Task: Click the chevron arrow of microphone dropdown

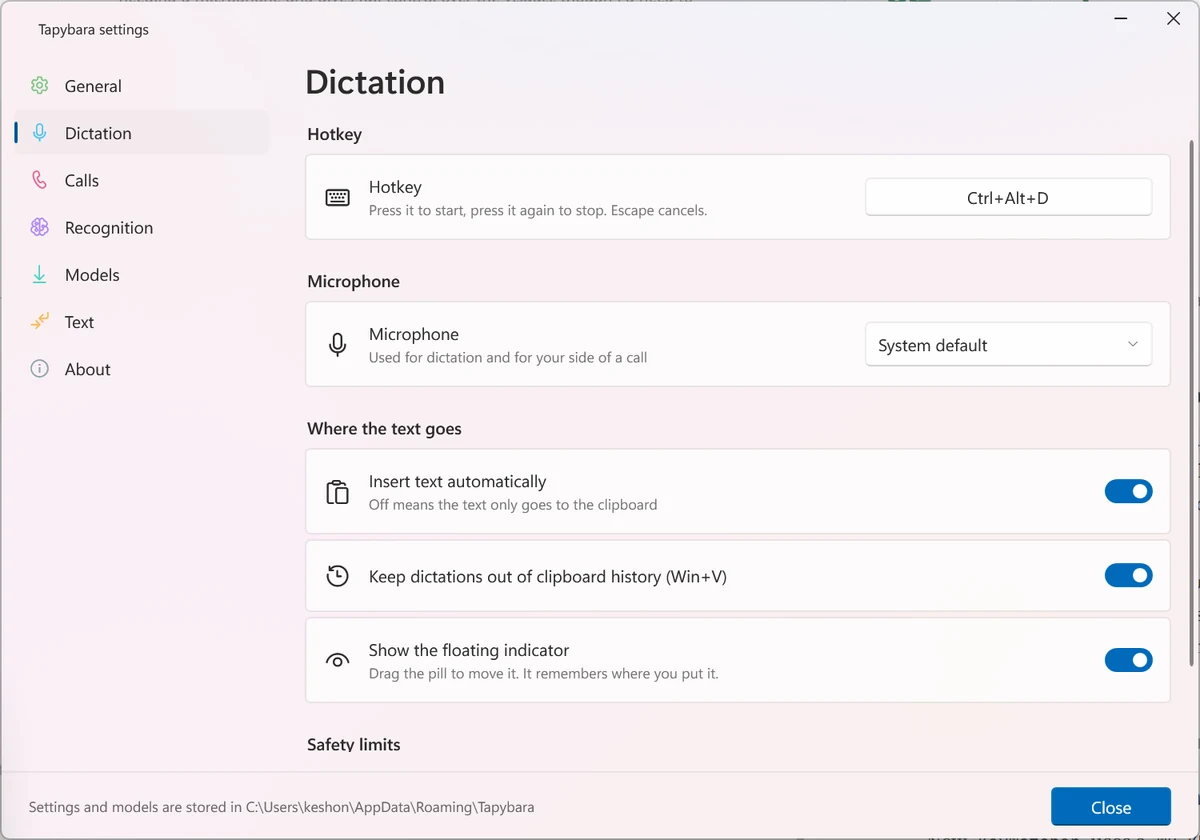Action: point(1133,344)
